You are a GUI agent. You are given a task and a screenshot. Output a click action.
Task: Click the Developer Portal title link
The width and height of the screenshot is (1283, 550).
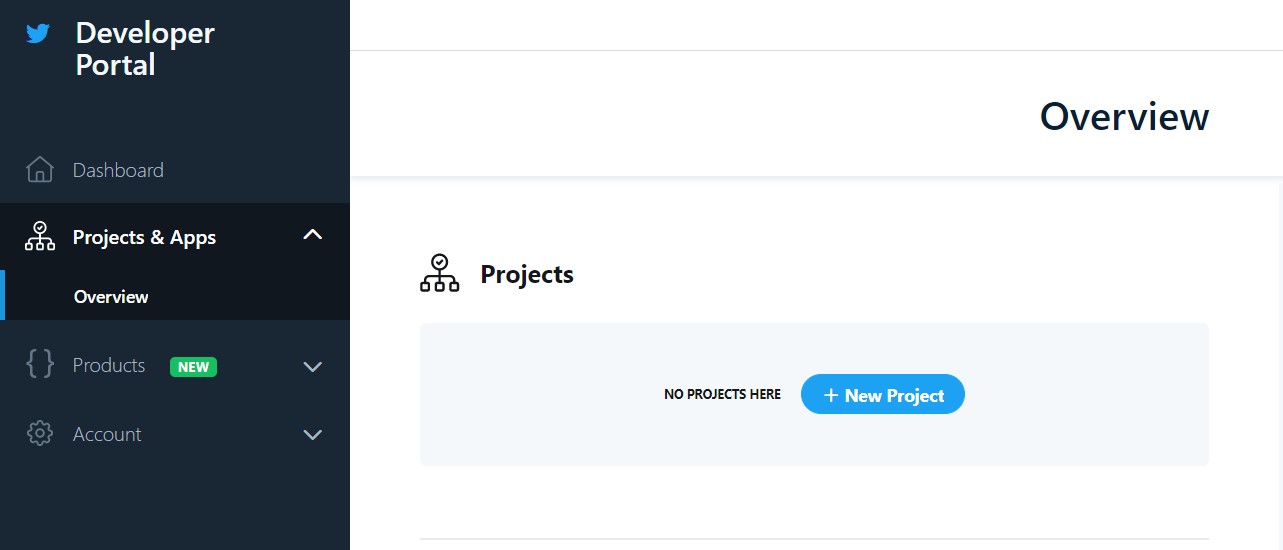pos(144,49)
